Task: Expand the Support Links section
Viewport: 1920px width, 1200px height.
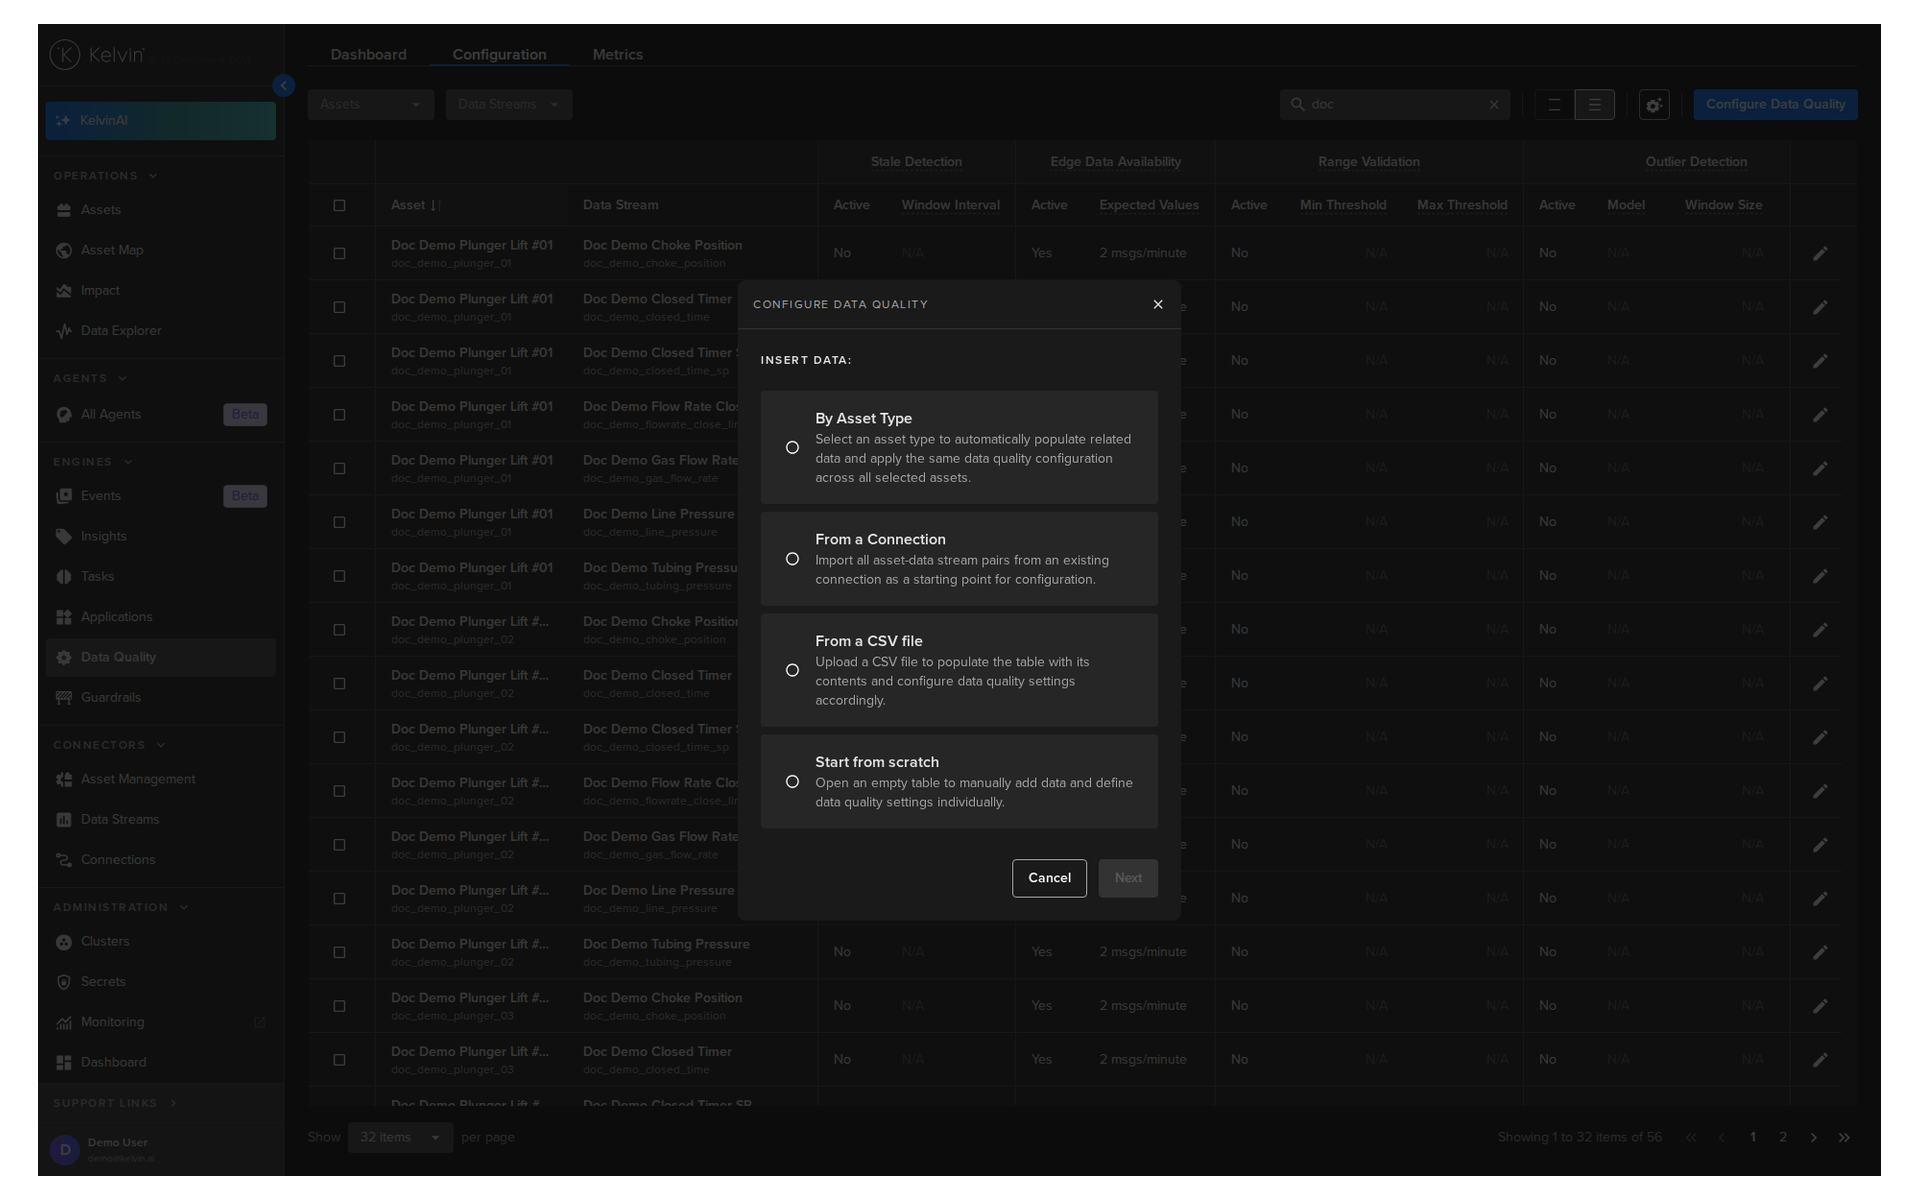Action: click(x=115, y=1103)
